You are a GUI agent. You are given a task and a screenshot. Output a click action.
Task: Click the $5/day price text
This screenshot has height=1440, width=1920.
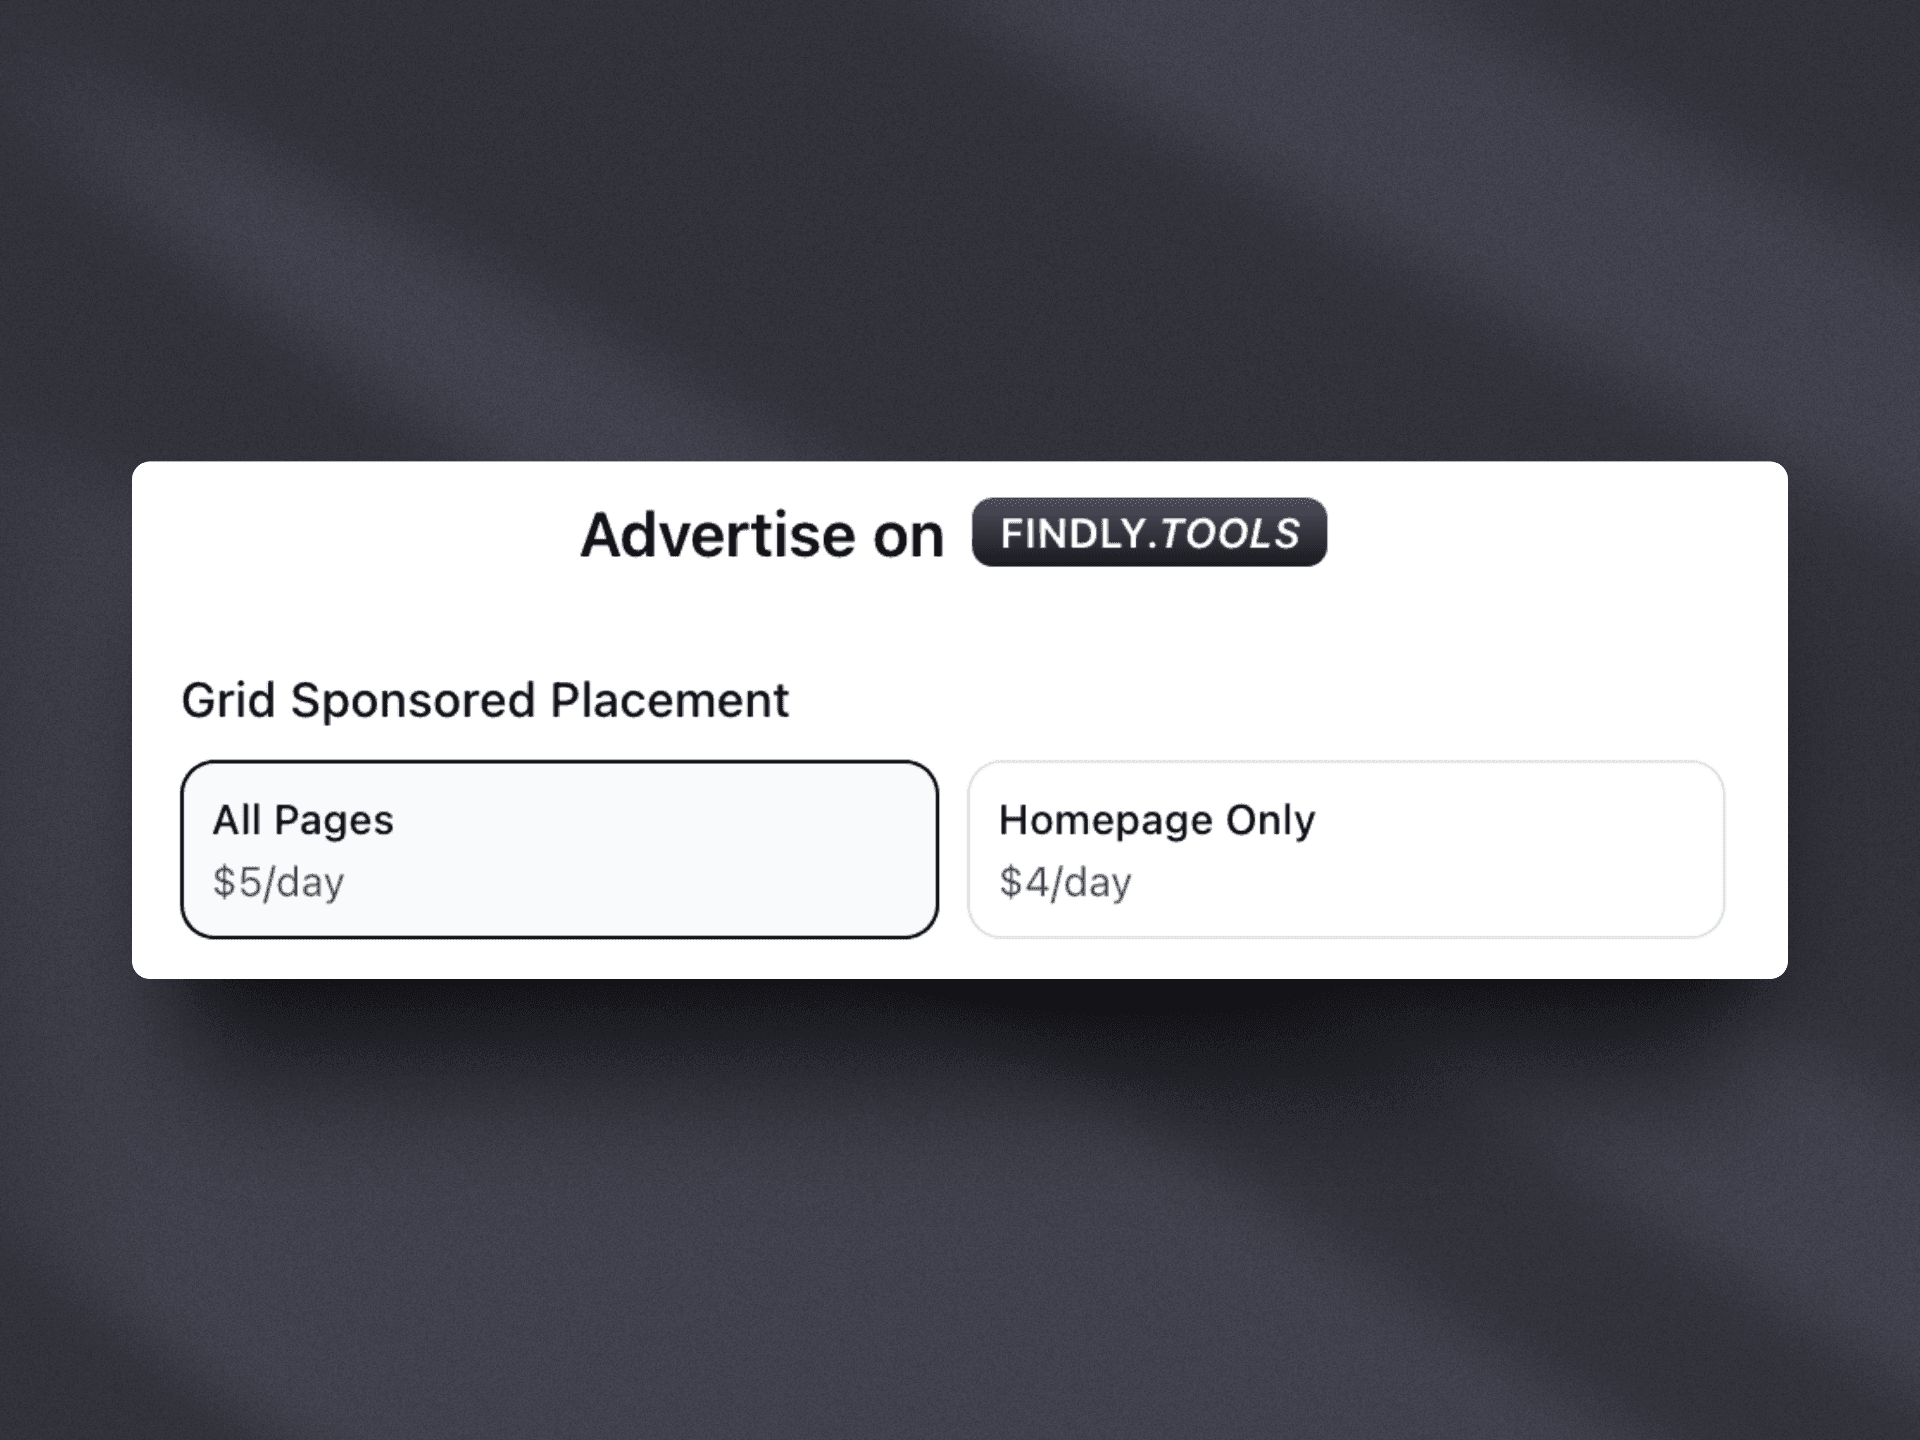click(278, 882)
